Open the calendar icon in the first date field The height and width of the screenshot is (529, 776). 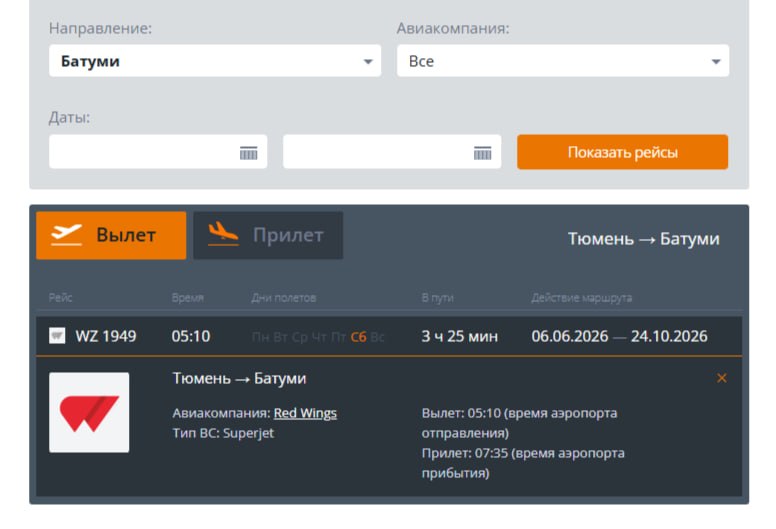click(x=248, y=153)
